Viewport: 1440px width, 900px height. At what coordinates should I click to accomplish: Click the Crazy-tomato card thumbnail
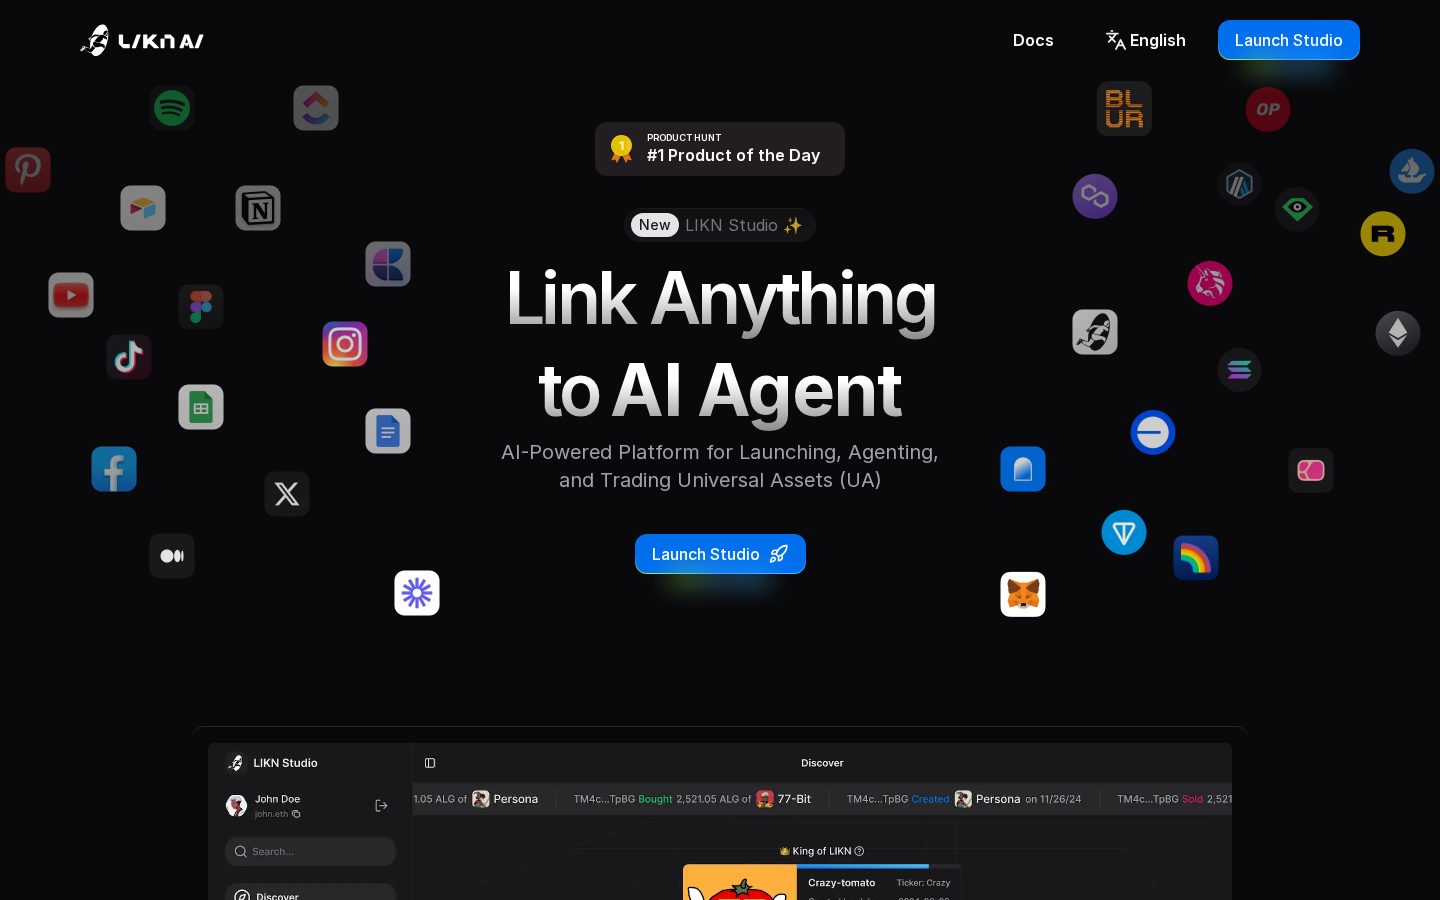(x=740, y=883)
